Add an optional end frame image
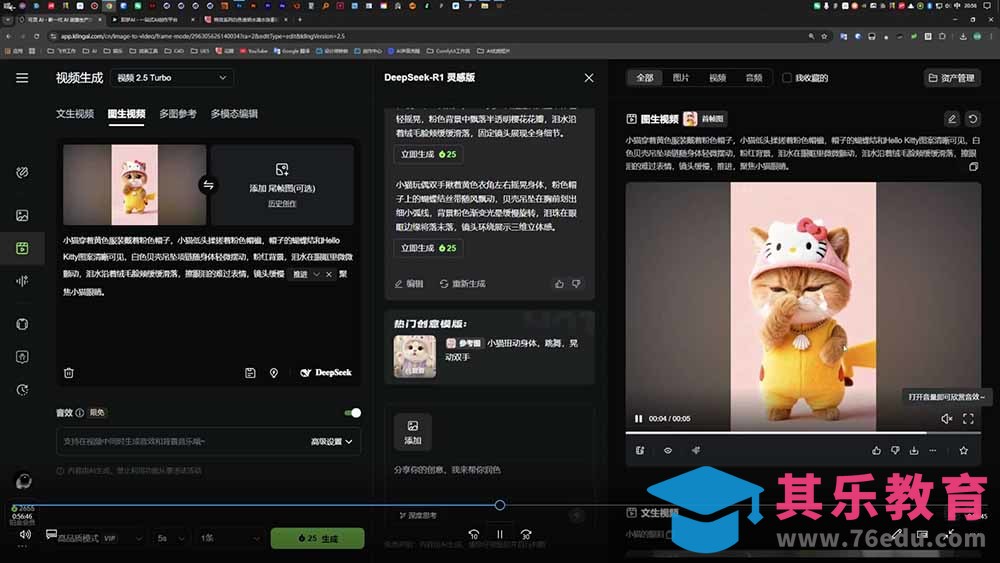 click(282, 179)
